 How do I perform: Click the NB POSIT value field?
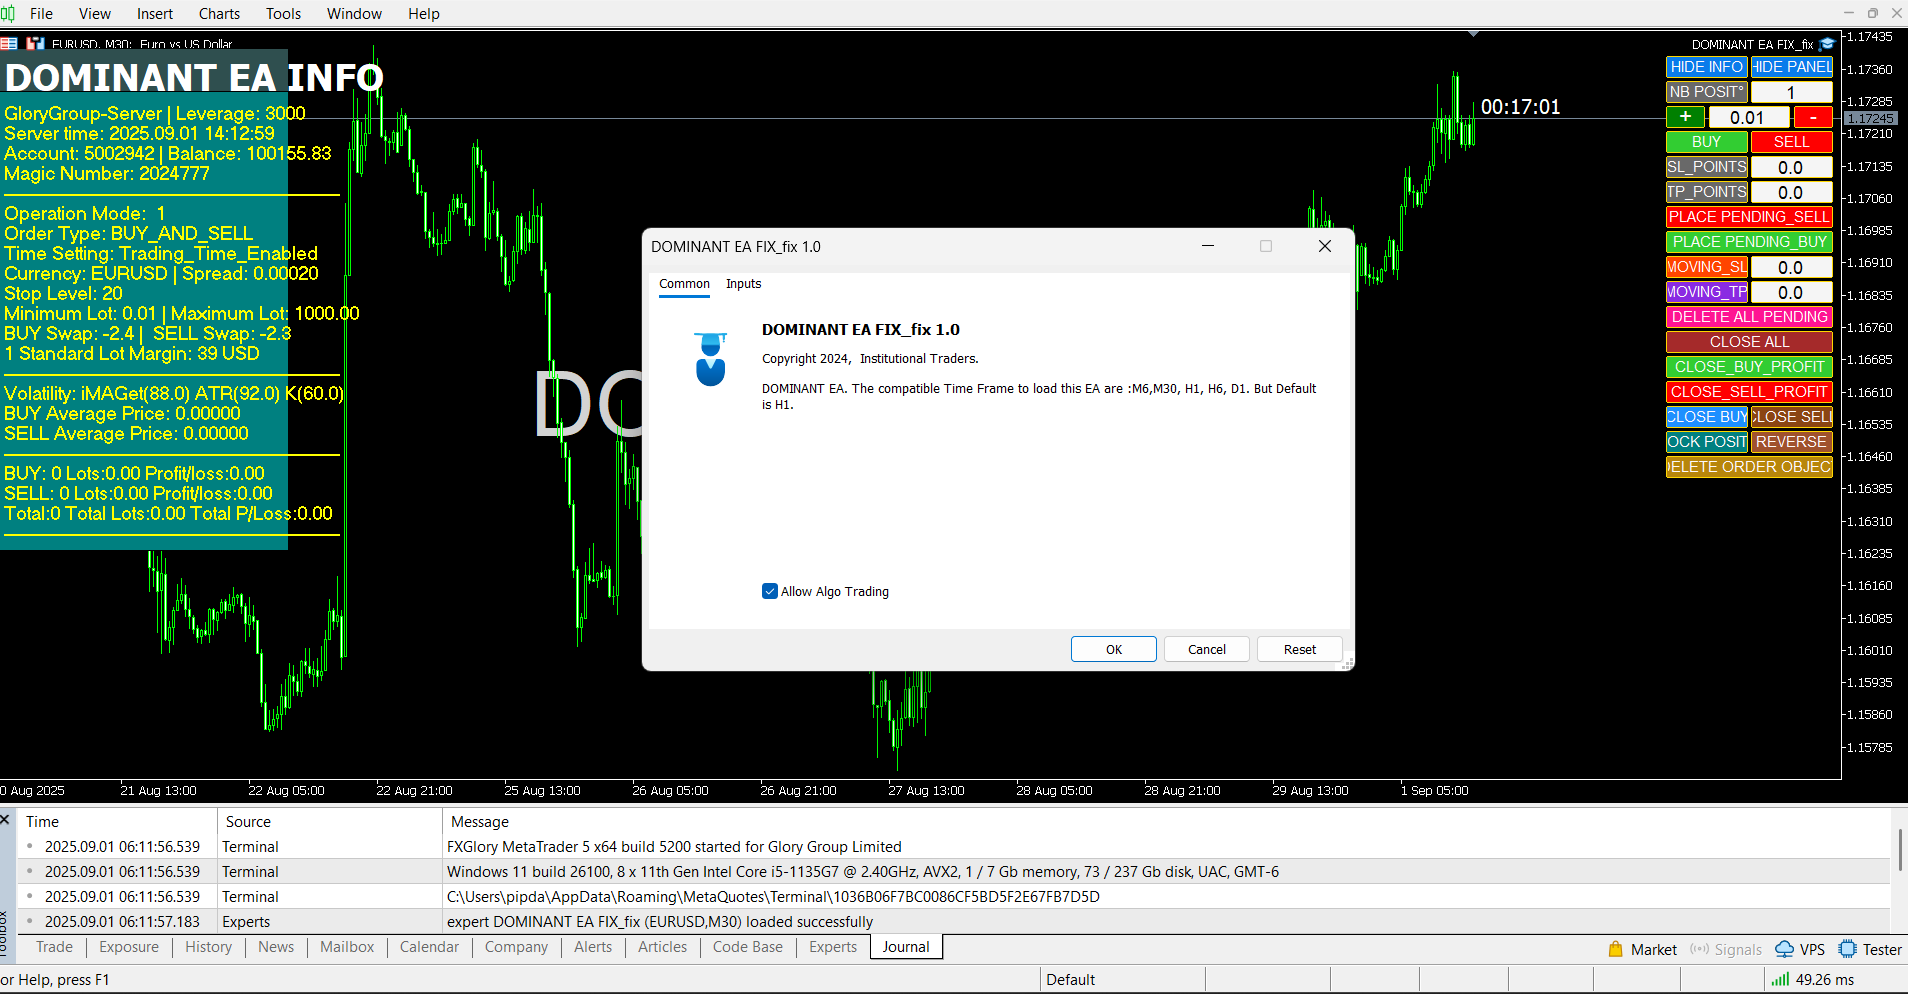click(1792, 92)
